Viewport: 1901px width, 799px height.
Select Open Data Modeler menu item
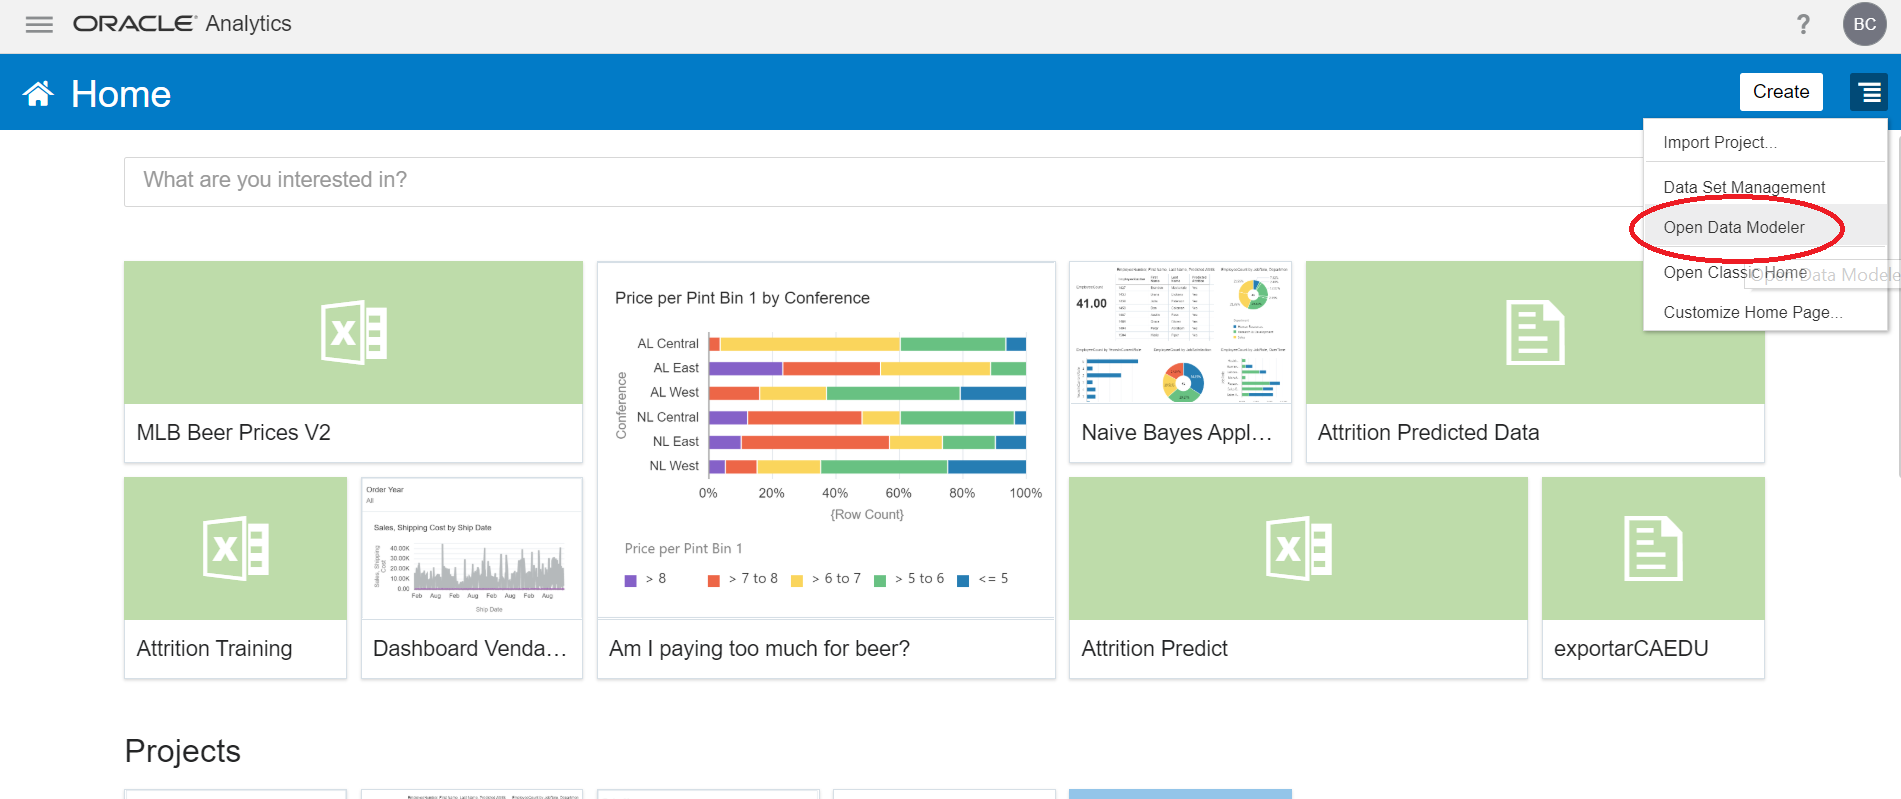point(1766,227)
